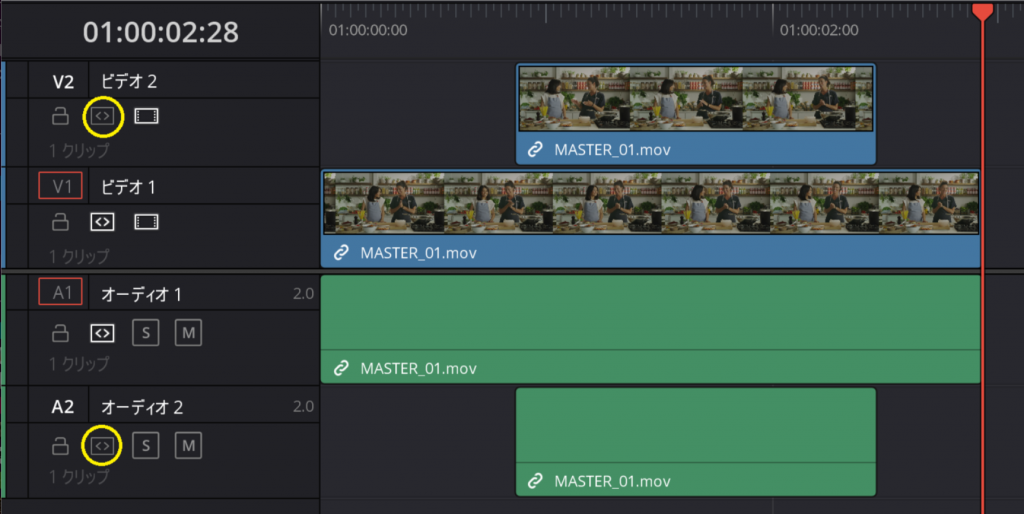Click the ビデオ 1 track name
Viewport: 1024px width, 514px height.
[128, 187]
